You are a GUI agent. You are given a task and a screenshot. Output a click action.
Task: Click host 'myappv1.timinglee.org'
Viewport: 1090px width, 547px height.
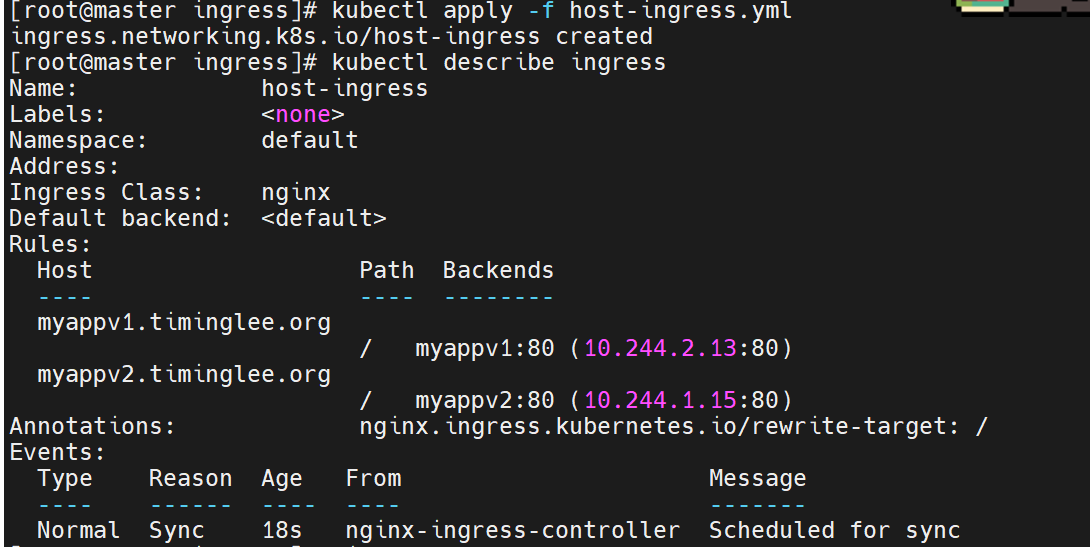(x=184, y=323)
